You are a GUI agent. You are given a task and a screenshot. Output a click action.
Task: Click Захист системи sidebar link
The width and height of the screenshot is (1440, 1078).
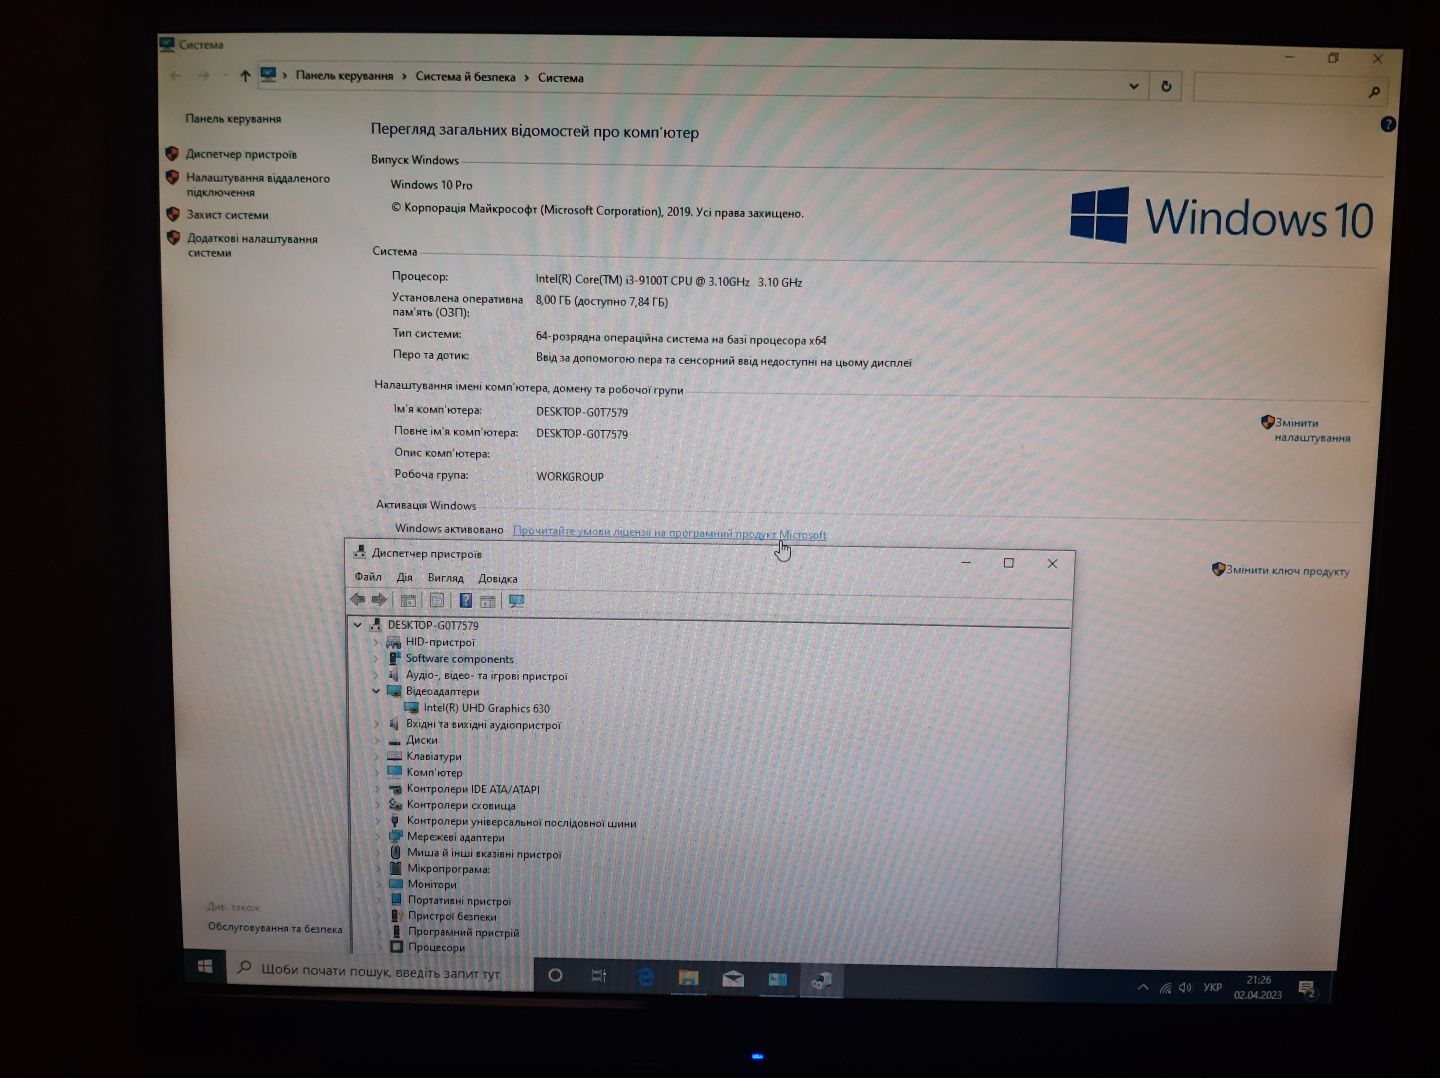(x=227, y=214)
